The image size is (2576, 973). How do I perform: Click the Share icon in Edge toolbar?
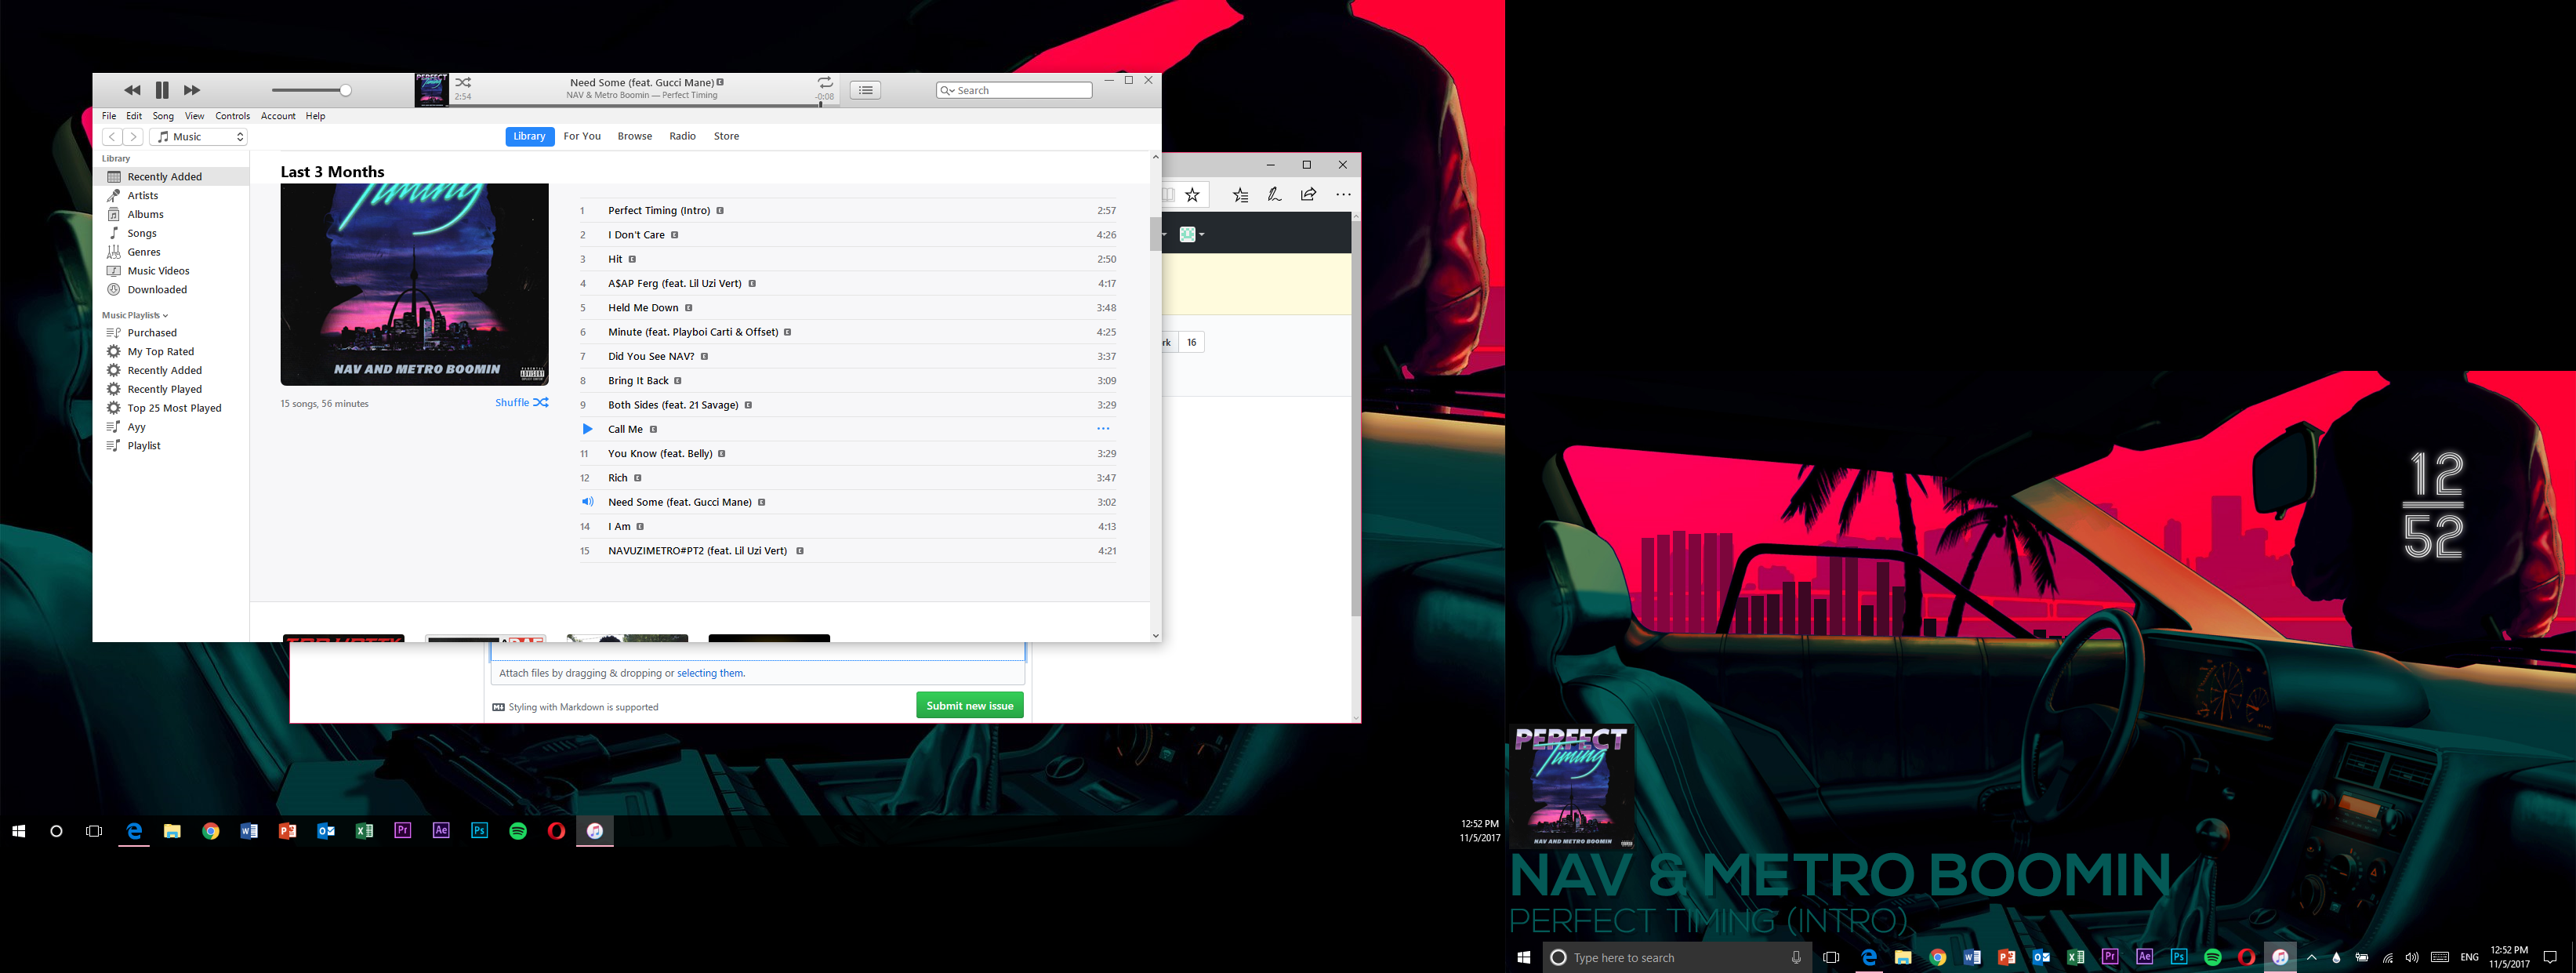[1308, 194]
